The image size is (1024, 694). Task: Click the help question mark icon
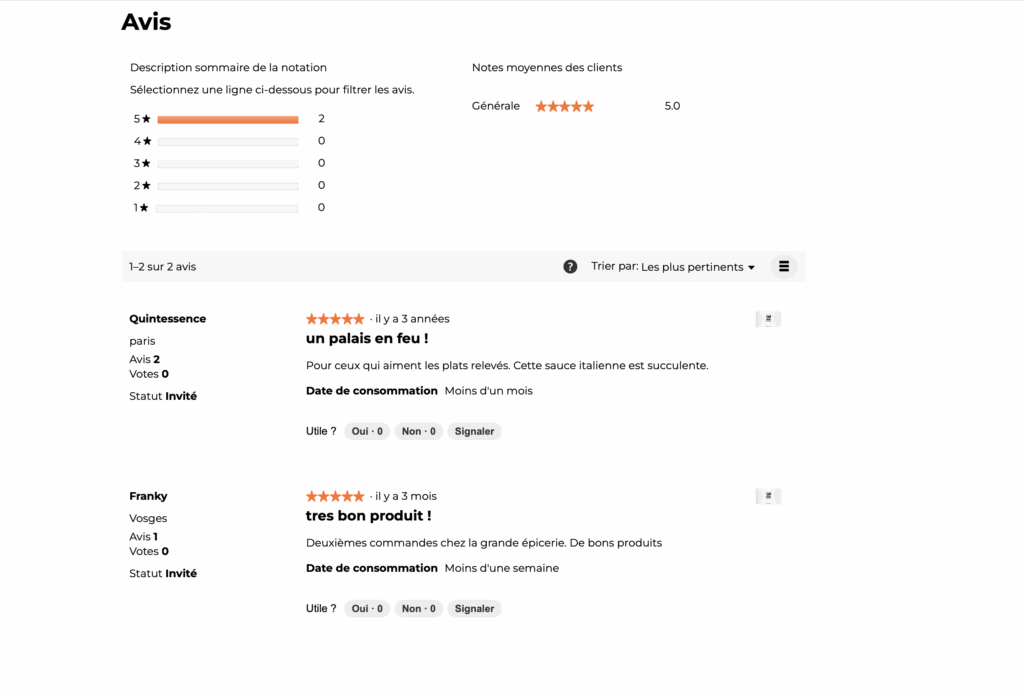pos(570,266)
